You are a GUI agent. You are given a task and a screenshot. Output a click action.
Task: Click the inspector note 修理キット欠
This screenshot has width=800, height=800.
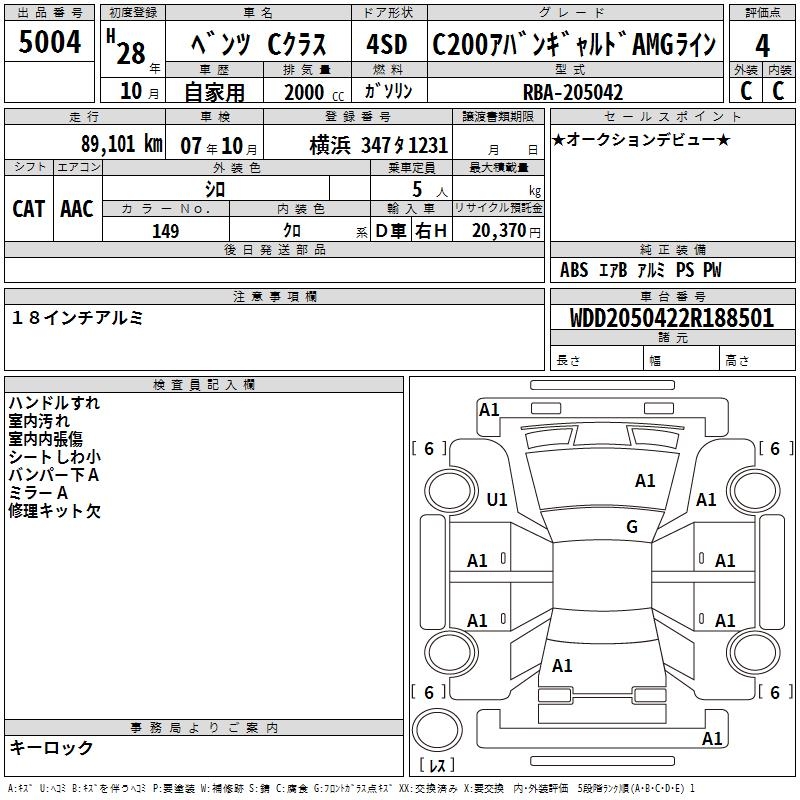(x=55, y=511)
